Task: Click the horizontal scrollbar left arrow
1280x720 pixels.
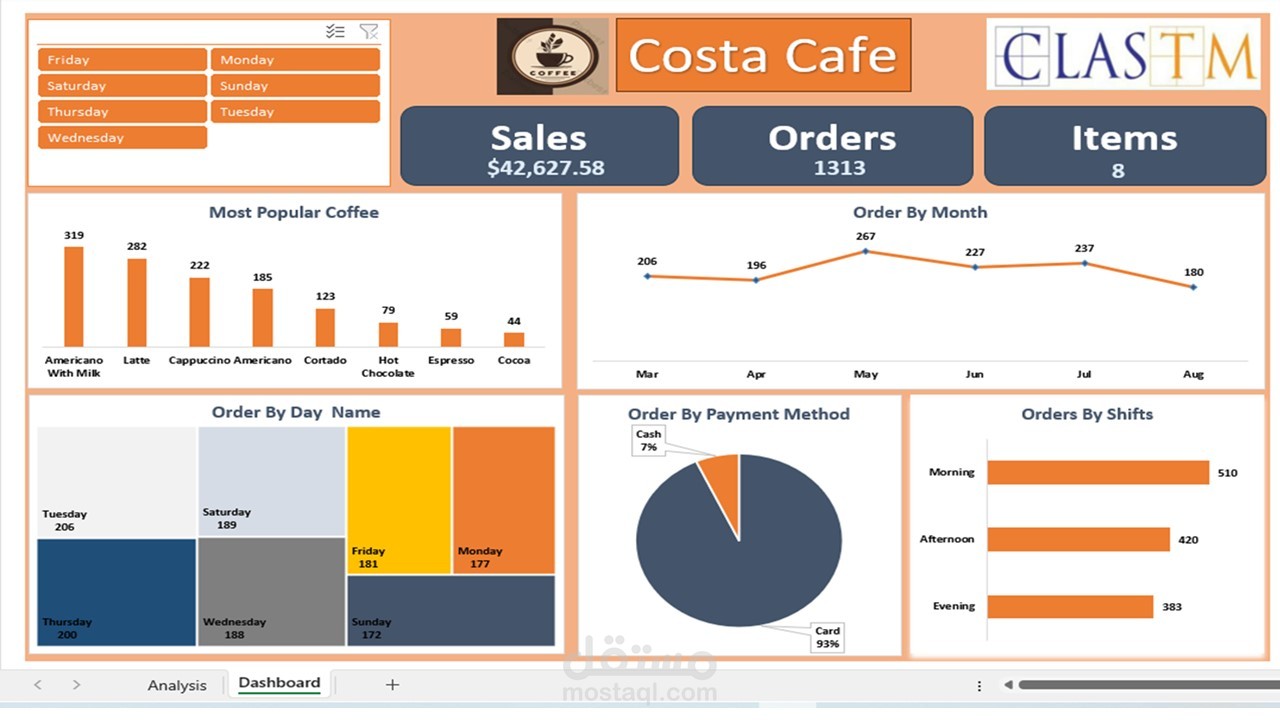Action: tap(1008, 685)
